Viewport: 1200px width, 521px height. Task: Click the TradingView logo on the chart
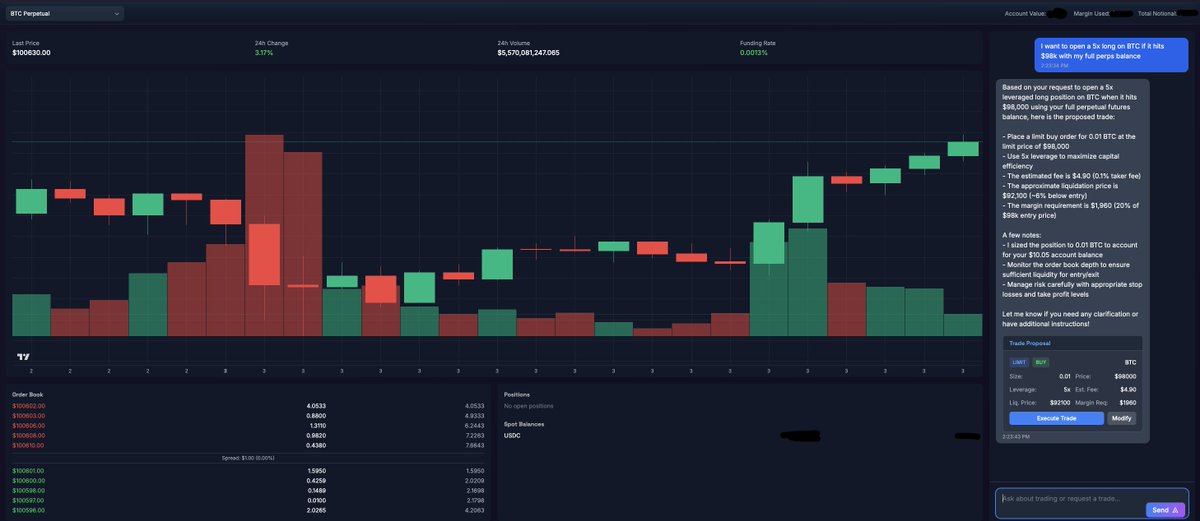[x=23, y=356]
